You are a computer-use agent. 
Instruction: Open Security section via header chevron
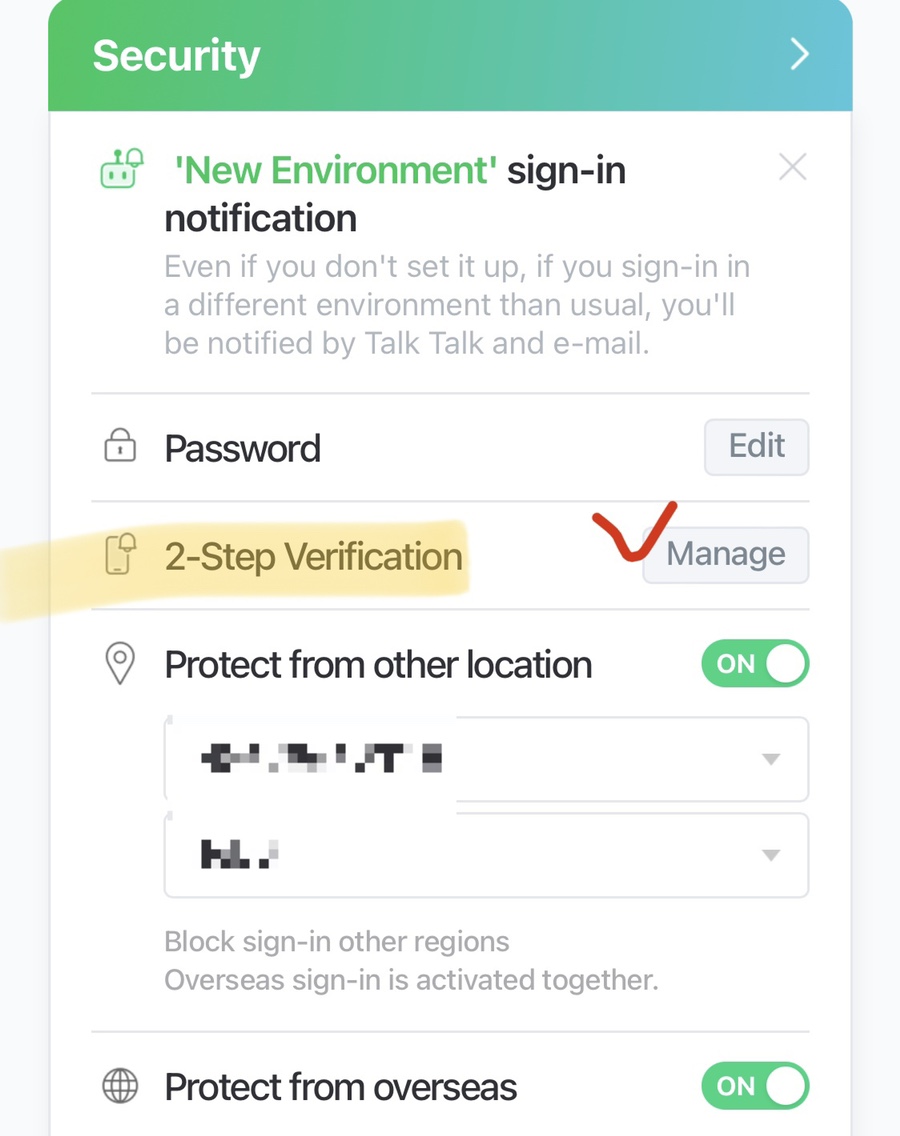(x=799, y=54)
